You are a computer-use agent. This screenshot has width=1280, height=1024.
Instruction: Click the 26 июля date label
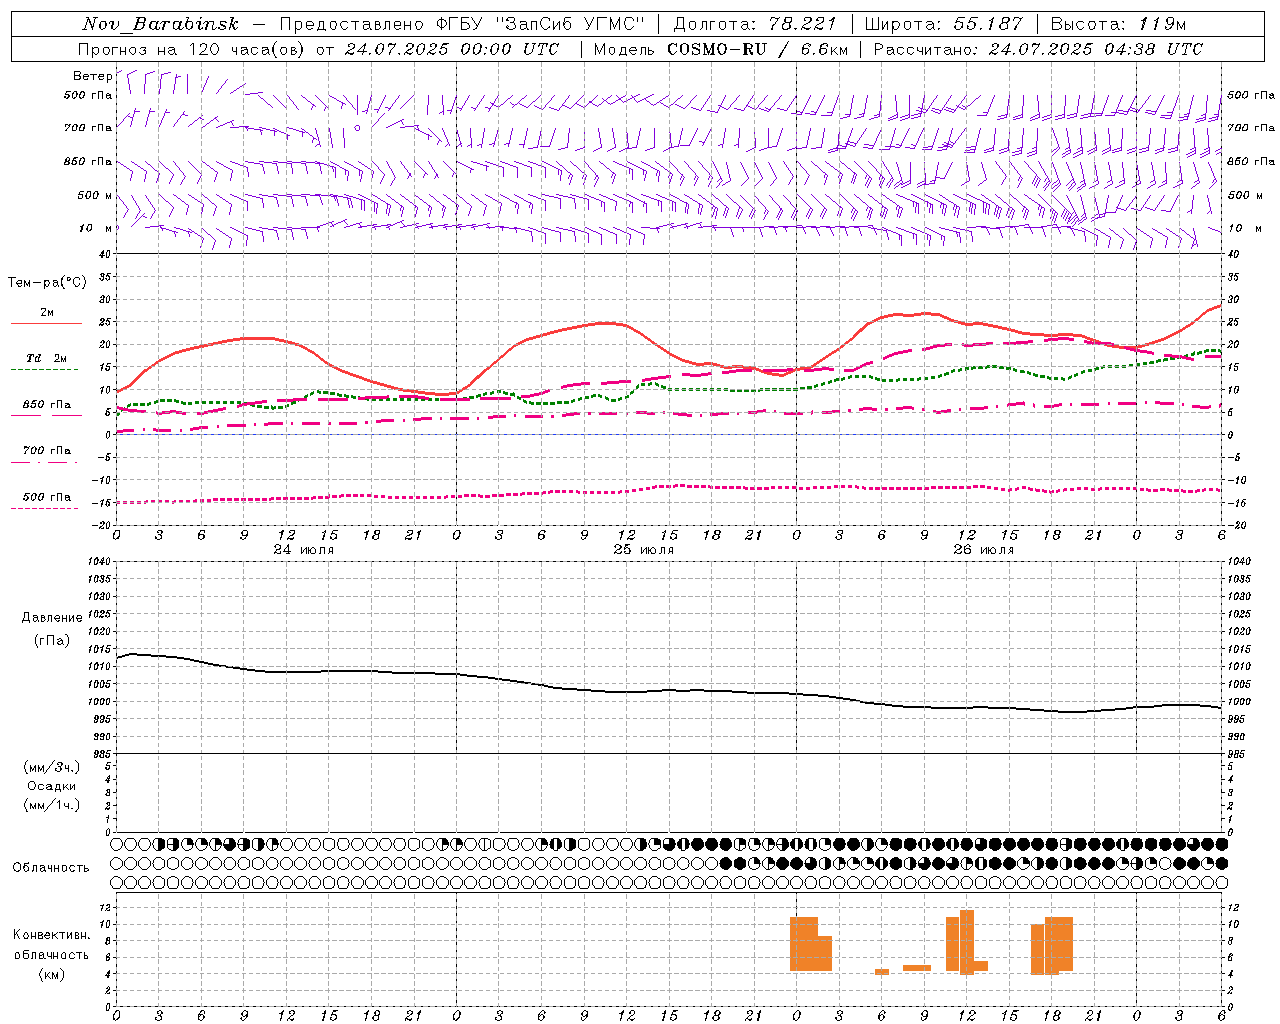[983, 550]
